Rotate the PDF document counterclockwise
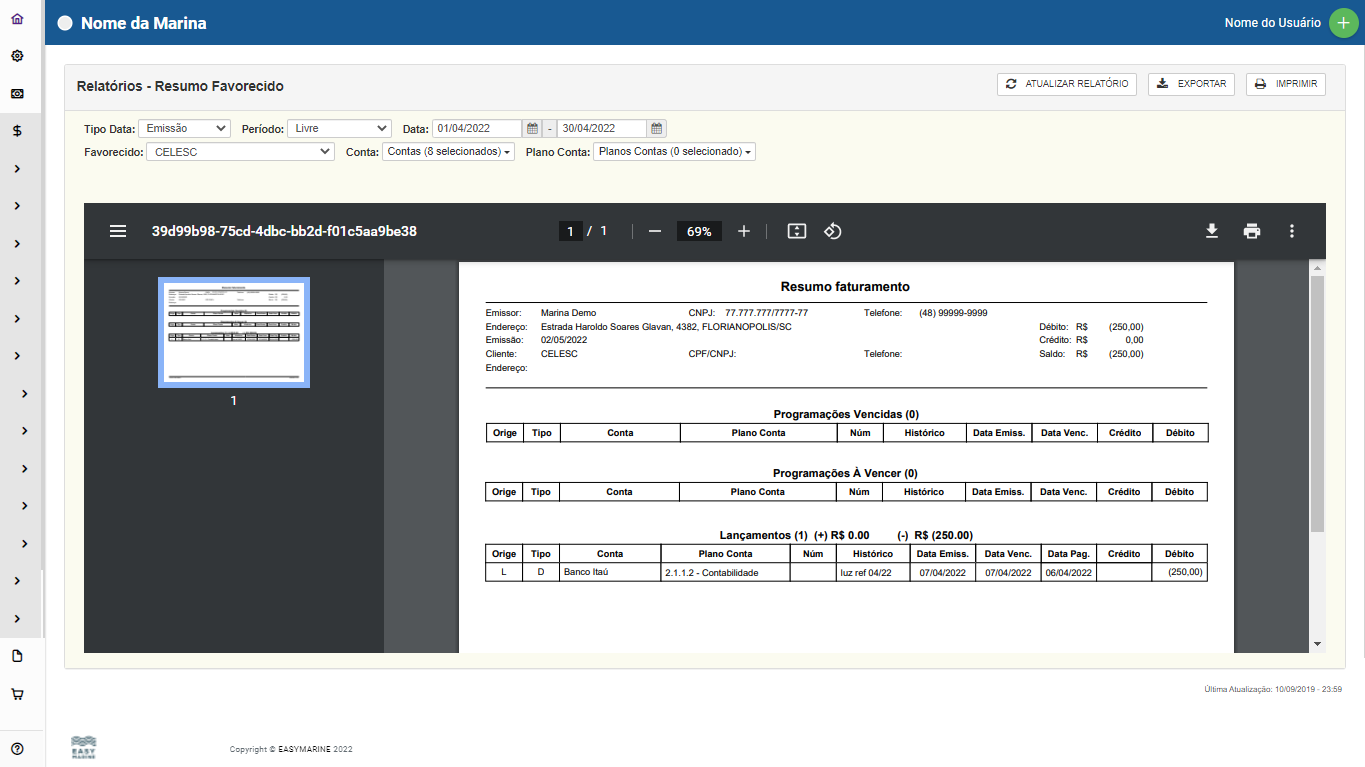 [x=832, y=231]
